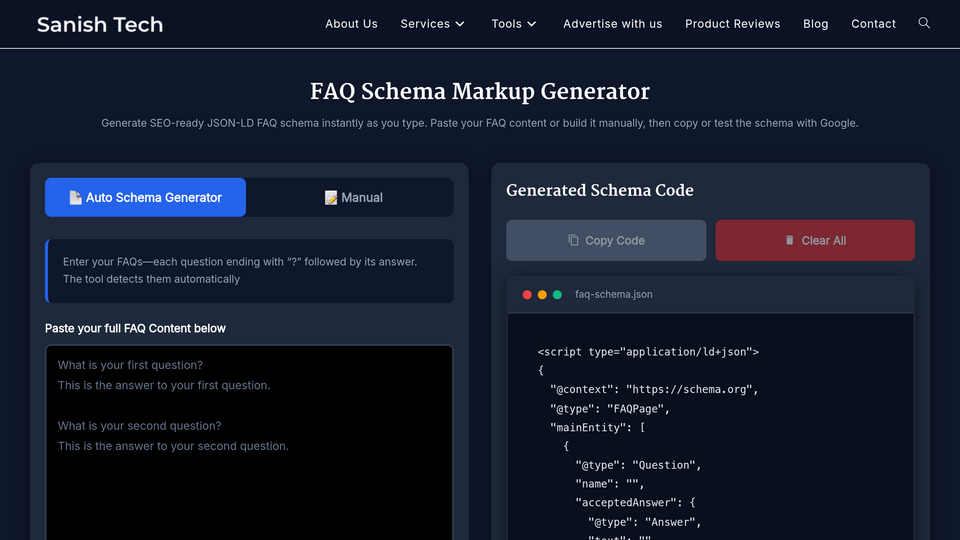This screenshot has width=960, height=540.
Task: Focus the FAQ content textarea
Action: click(249, 442)
